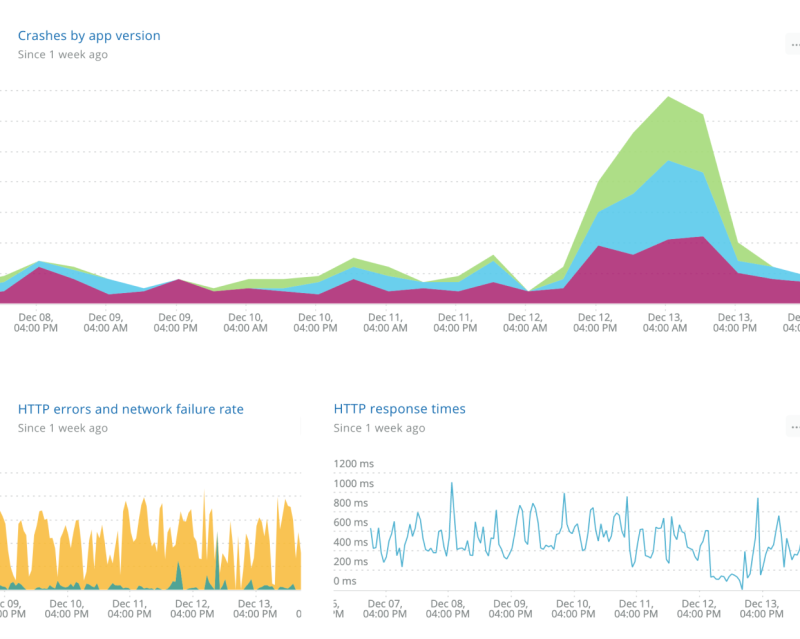This screenshot has height=639, width=800.
Task: Click the tallest spike in HTTP response times
Action: coord(452,484)
